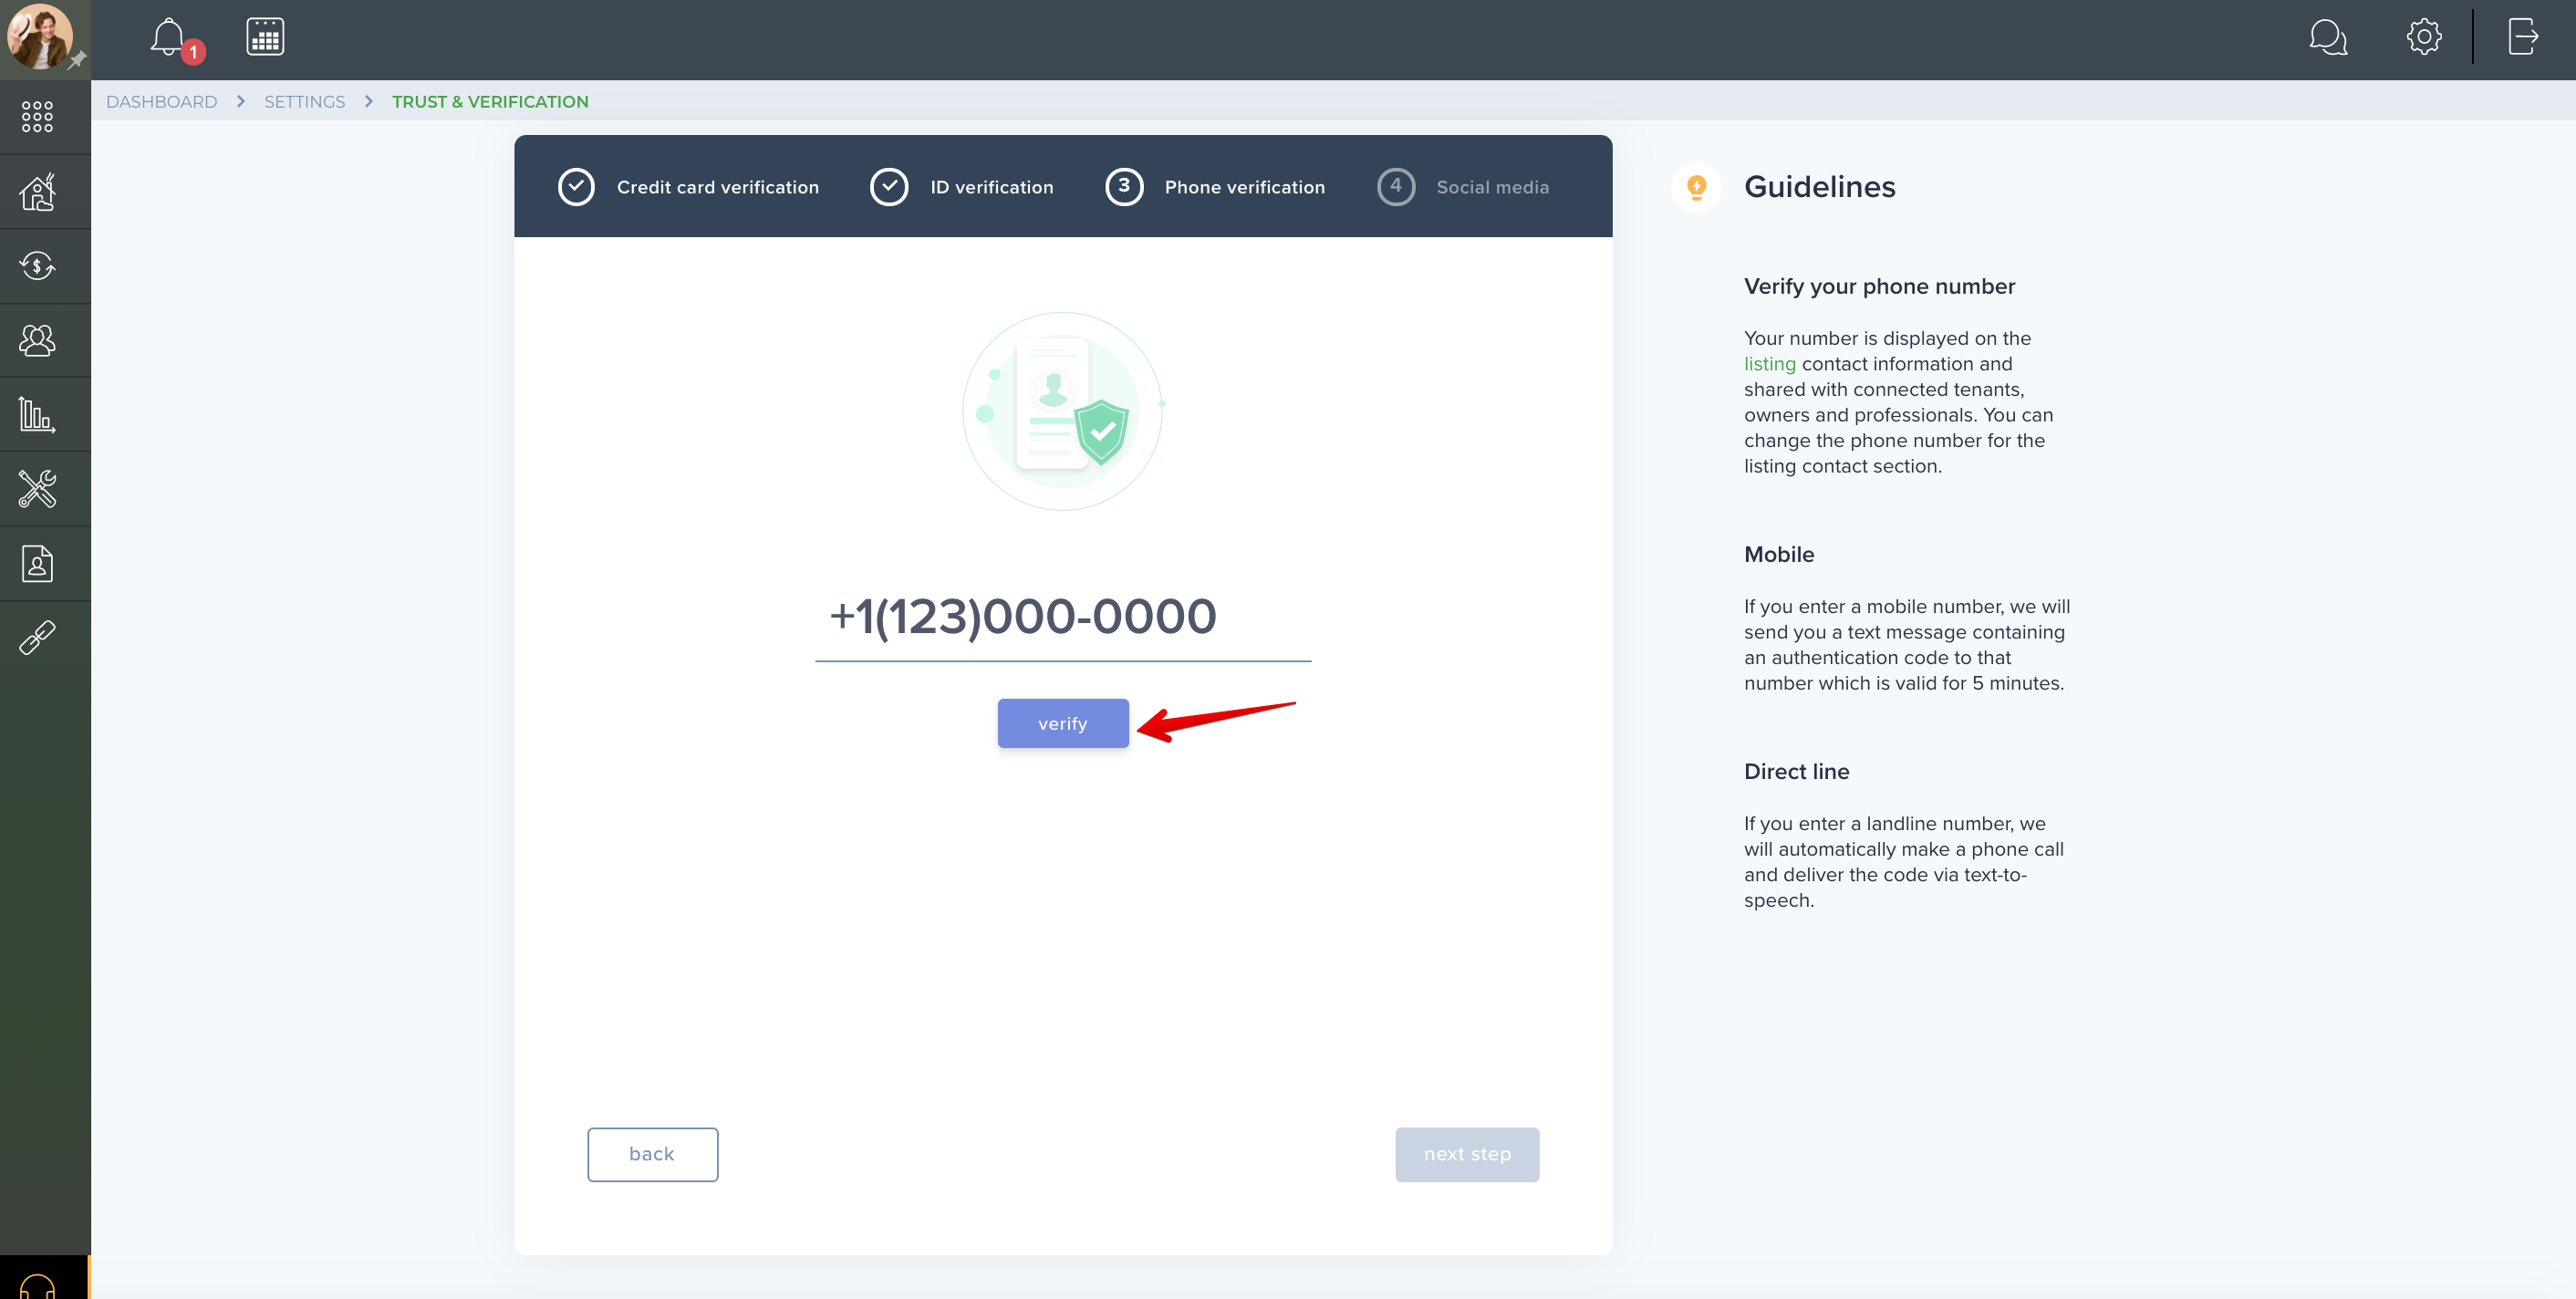Open the calendar icon in top bar
The height and width of the screenshot is (1299, 2576).
[x=265, y=37]
